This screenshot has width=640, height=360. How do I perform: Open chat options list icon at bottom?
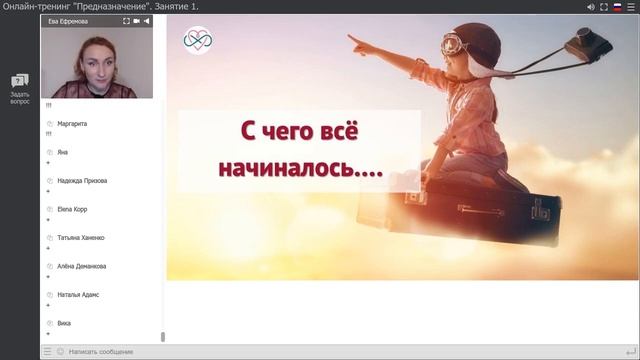tap(47, 351)
